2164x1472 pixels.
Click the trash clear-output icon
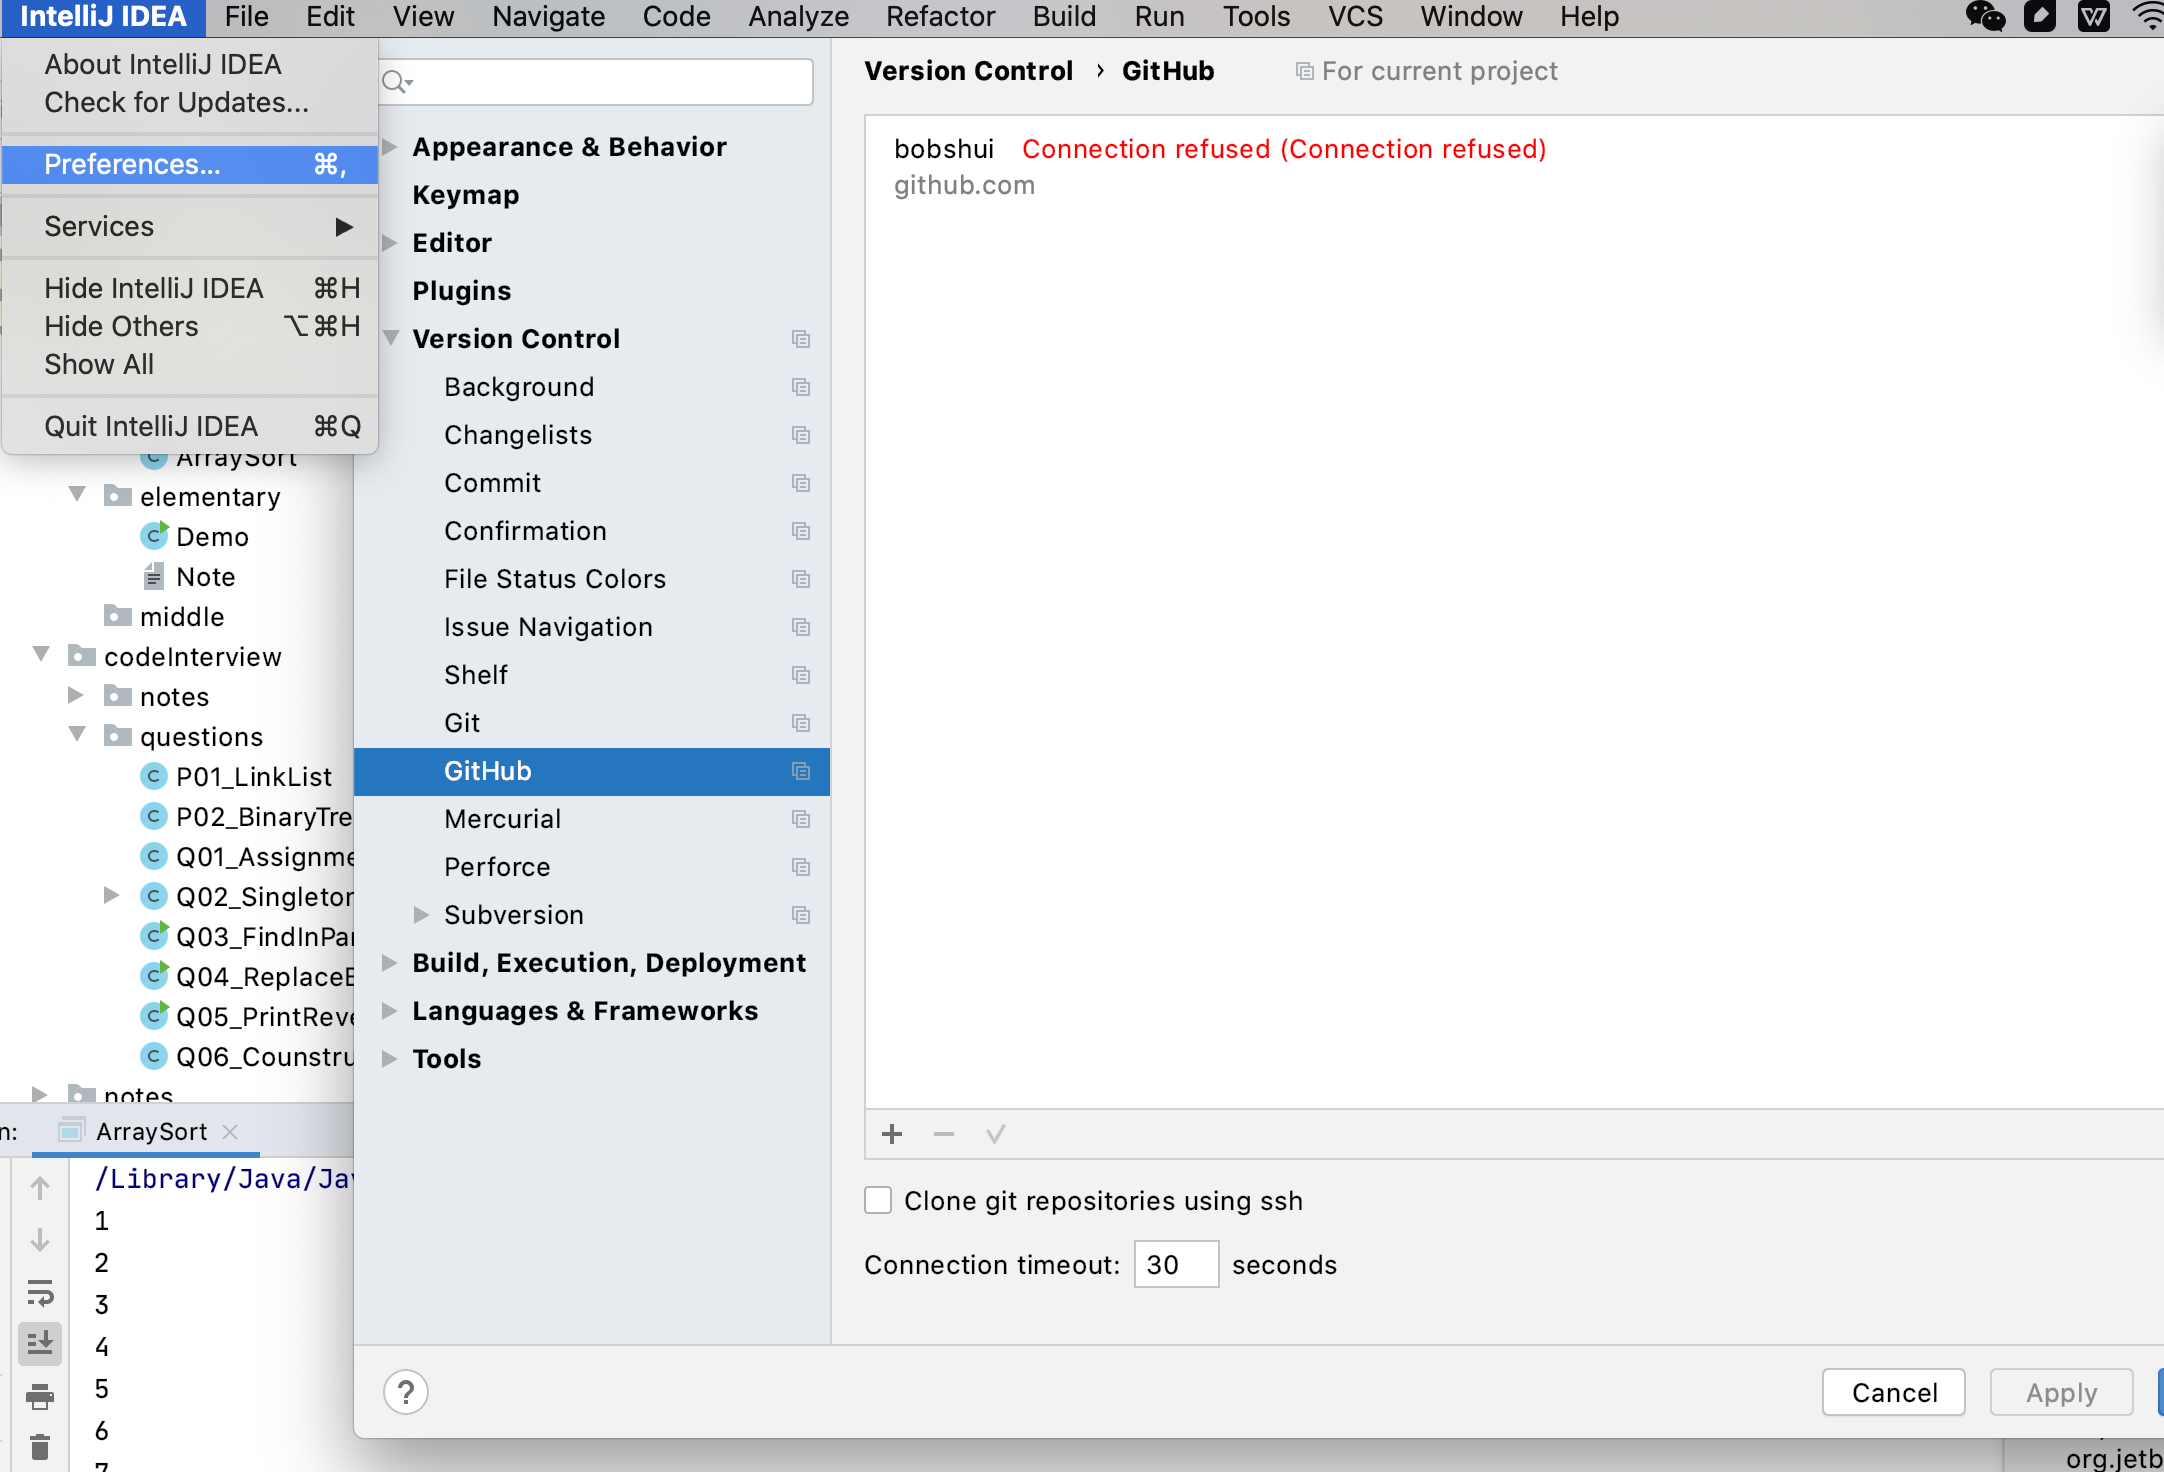(40, 1447)
